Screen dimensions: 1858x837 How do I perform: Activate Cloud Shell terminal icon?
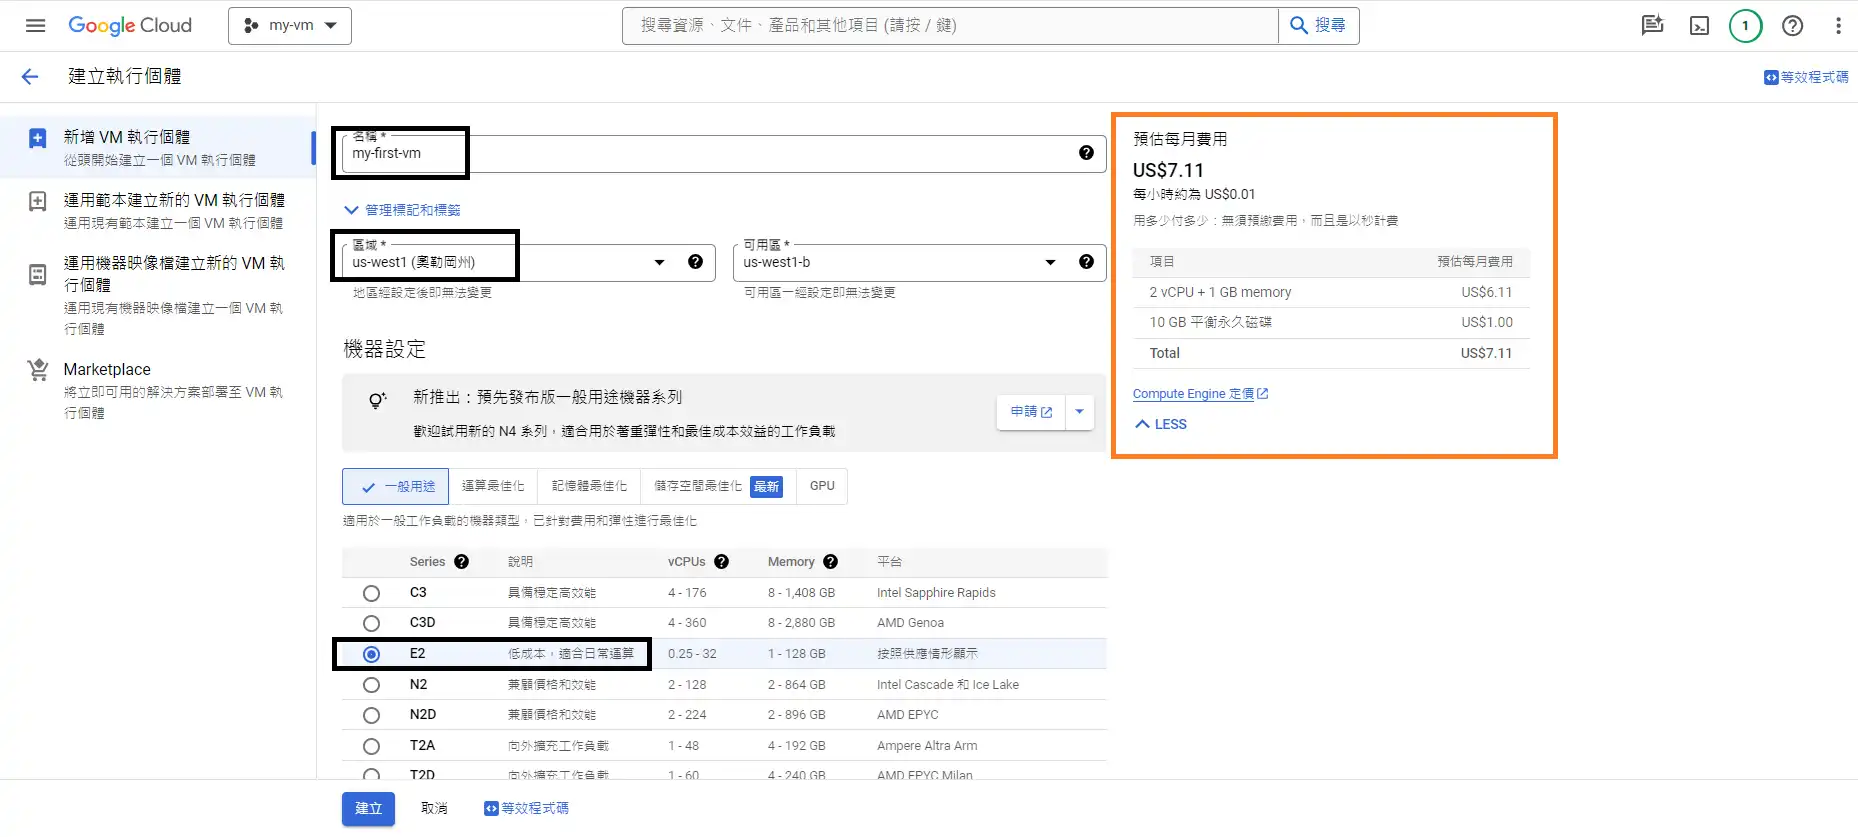(x=1699, y=26)
